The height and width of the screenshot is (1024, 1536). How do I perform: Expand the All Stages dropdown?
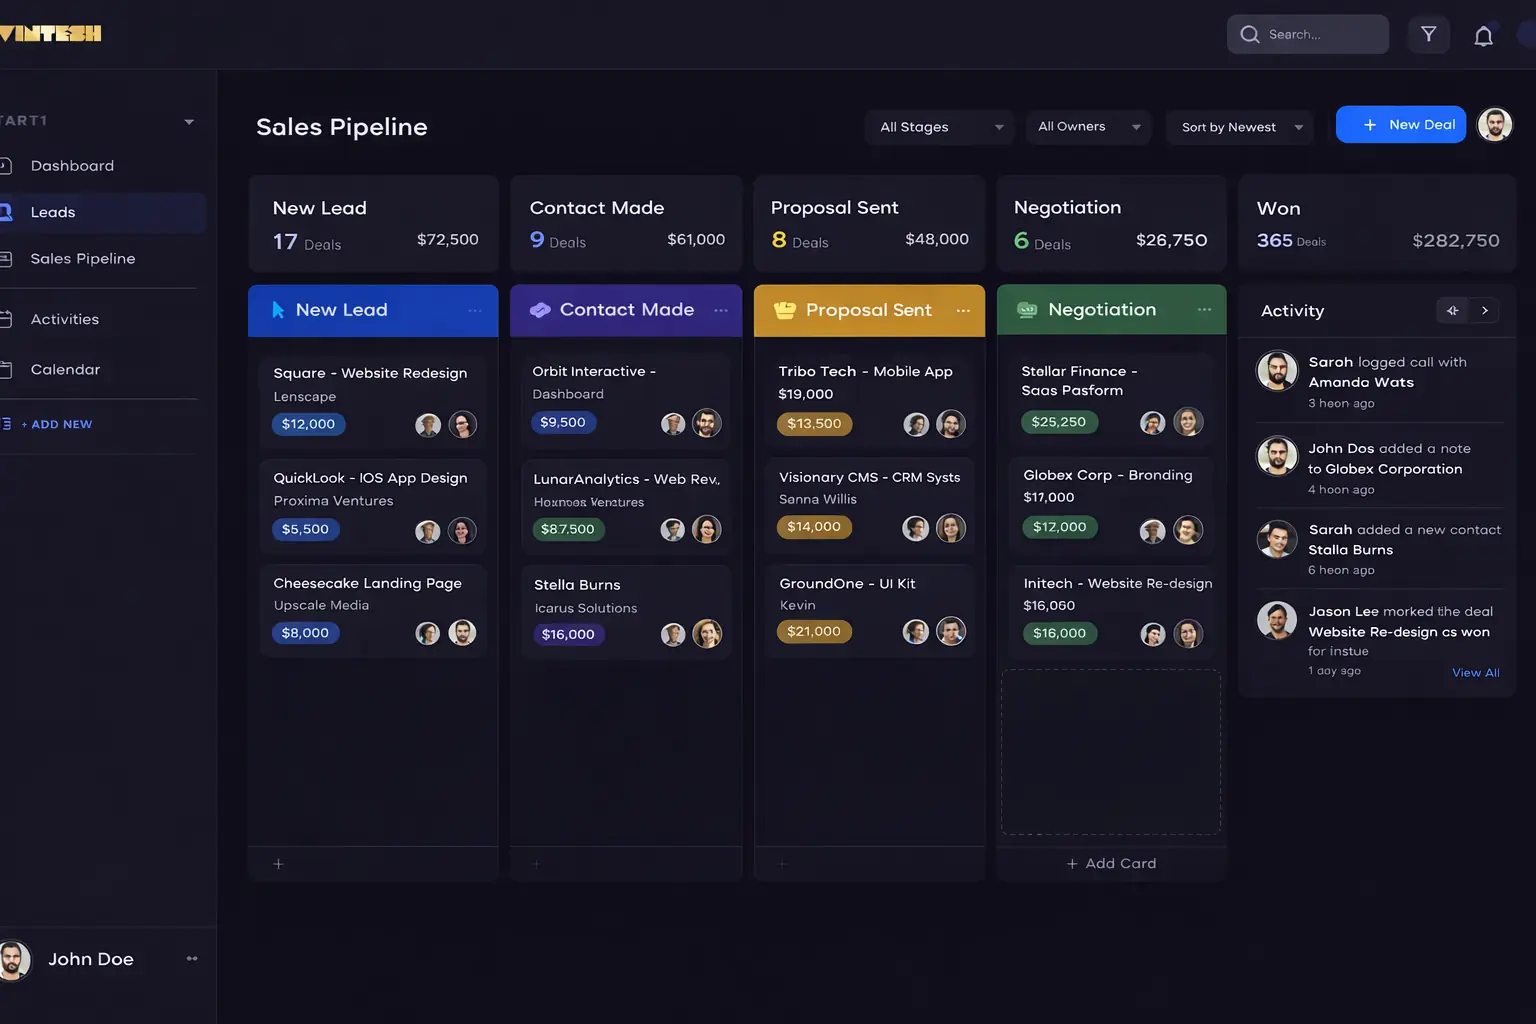pyautogui.click(x=940, y=127)
